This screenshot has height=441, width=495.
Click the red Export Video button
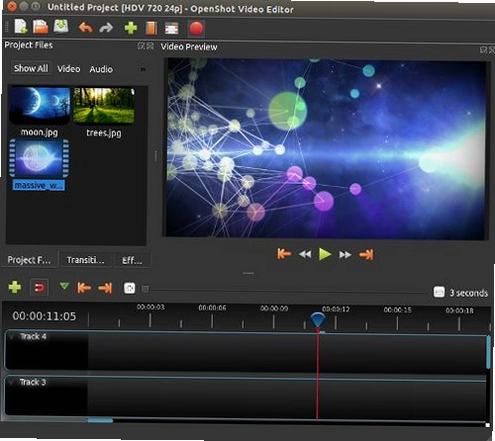(196, 28)
